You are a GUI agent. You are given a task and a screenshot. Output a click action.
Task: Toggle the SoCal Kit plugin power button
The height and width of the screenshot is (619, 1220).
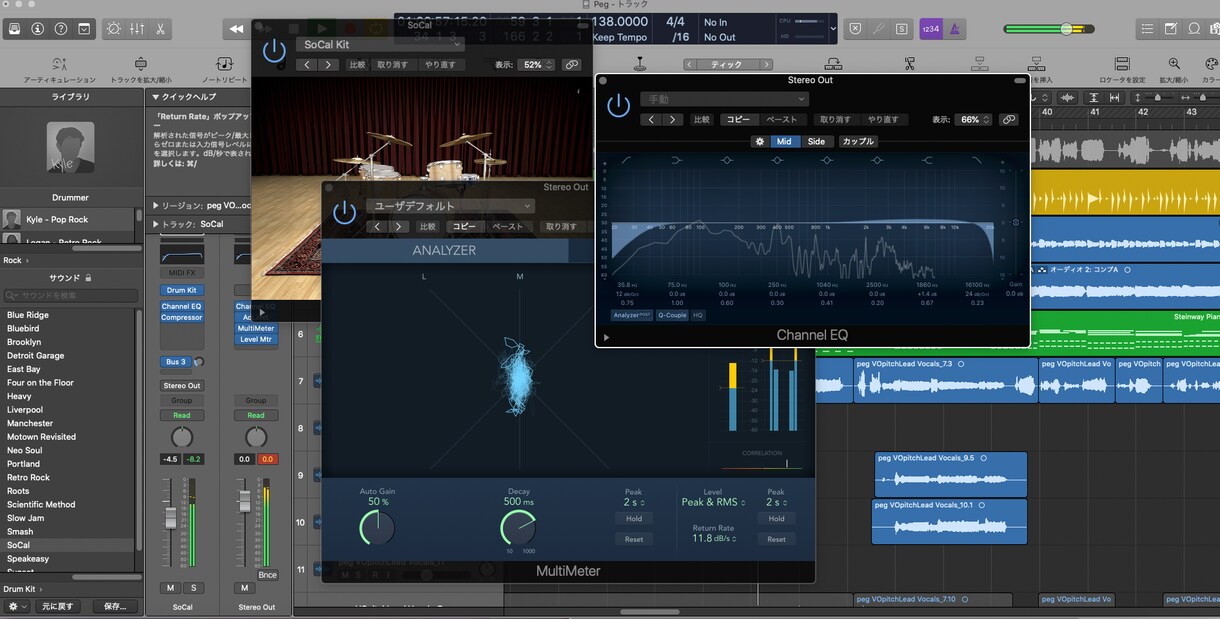273,50
